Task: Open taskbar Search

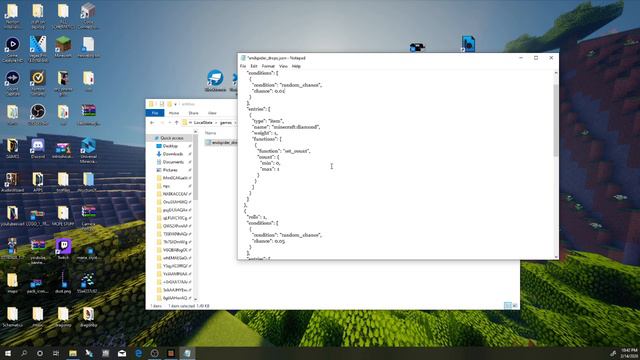Action: (24, 353)
